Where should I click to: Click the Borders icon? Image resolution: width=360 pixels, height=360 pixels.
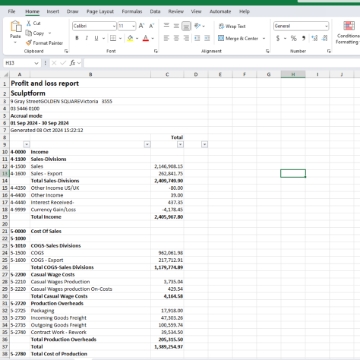click(x=113, y=38)
